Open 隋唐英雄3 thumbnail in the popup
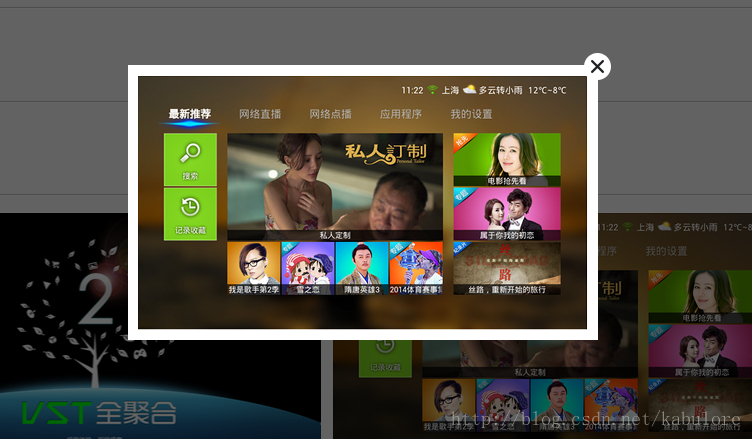 click(362, 268)
